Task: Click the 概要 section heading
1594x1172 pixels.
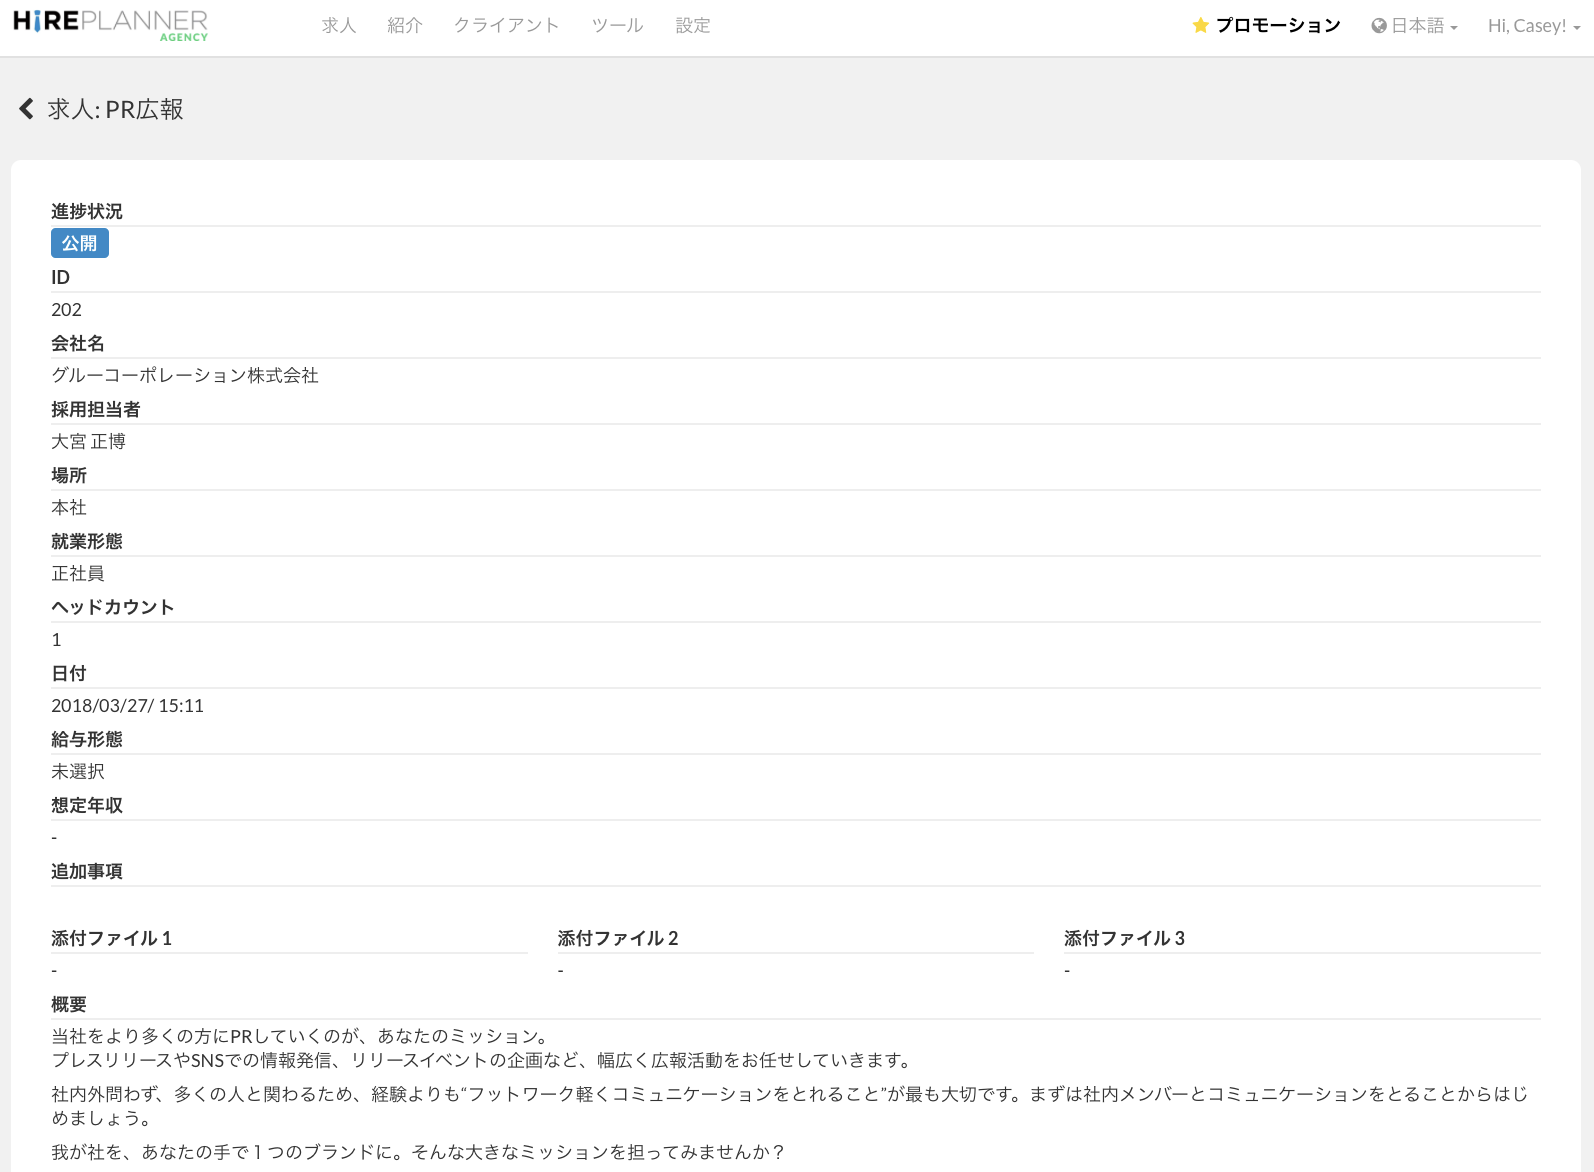Action: (x=69, y=1004)
